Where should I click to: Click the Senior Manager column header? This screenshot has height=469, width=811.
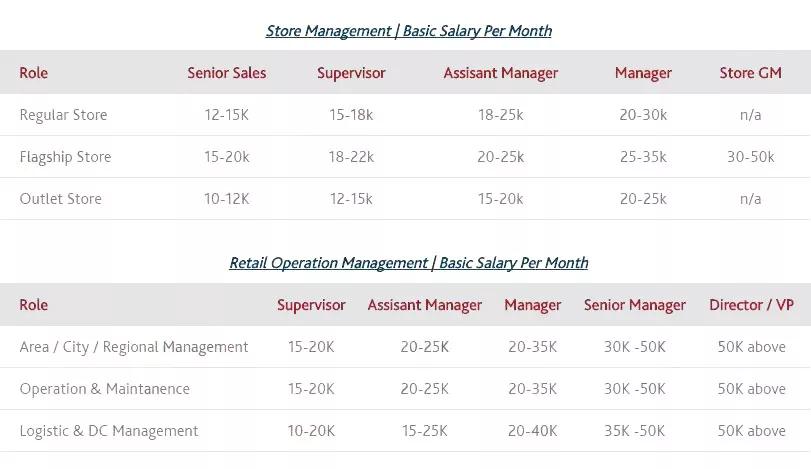pos(635,305)
